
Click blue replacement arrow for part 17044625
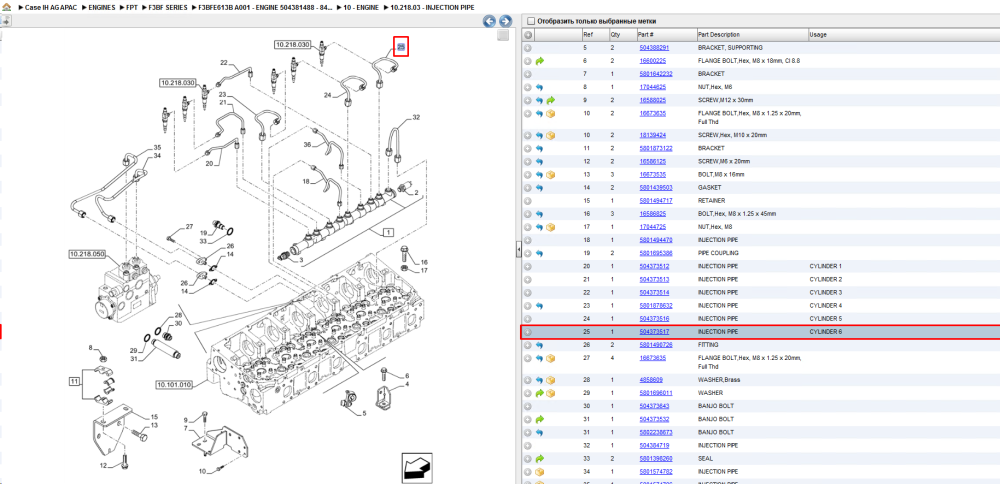tap(540, 87)
